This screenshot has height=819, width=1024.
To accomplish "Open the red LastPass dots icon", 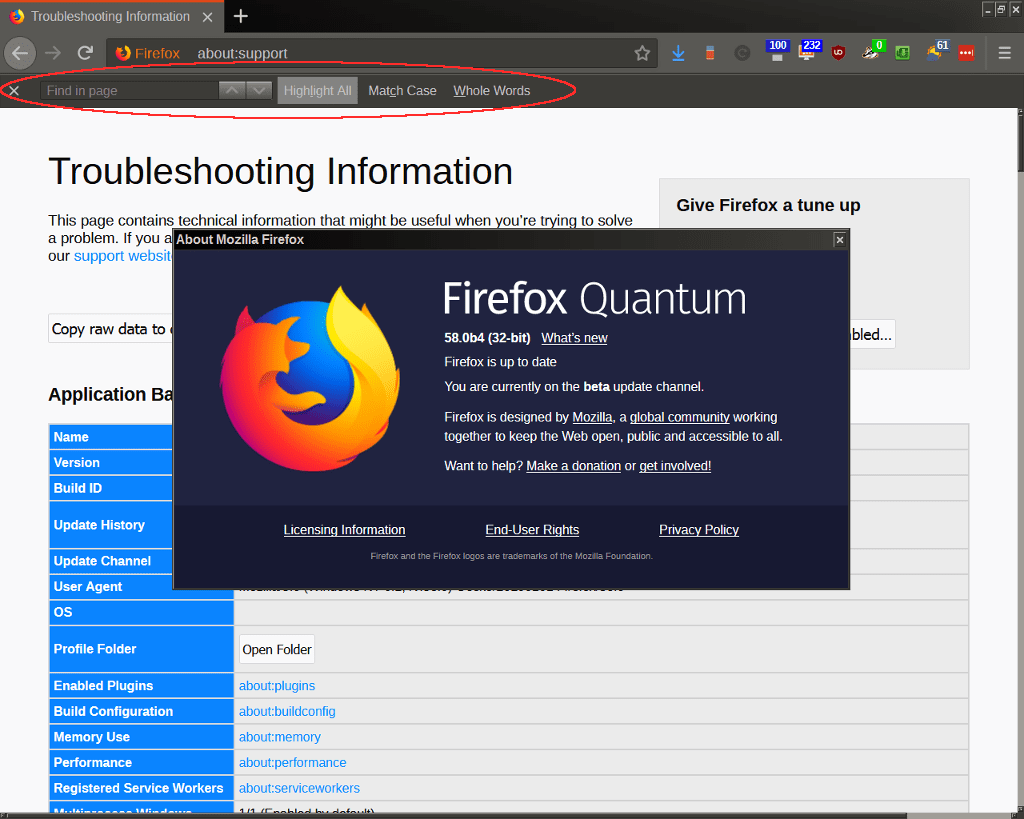I will pyautogui.click(x=967, y=54).
